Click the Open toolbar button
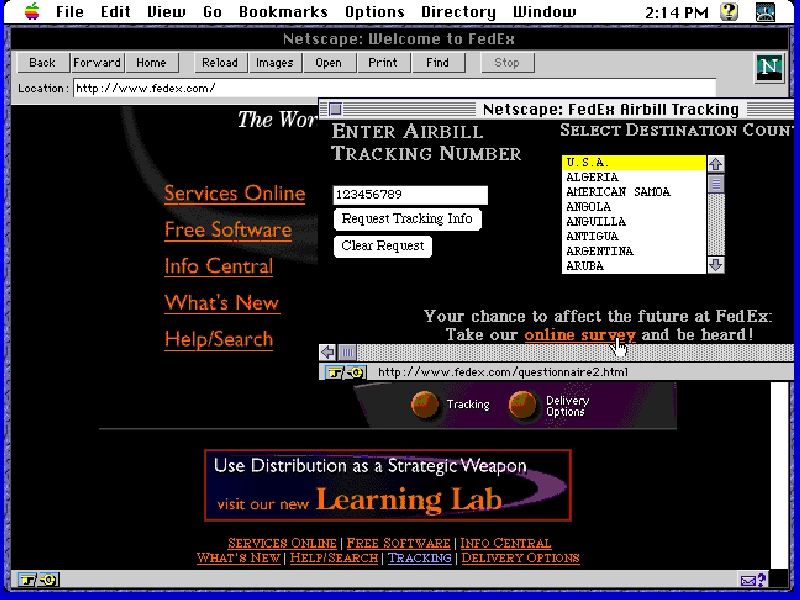 click(x=329, y=63)
